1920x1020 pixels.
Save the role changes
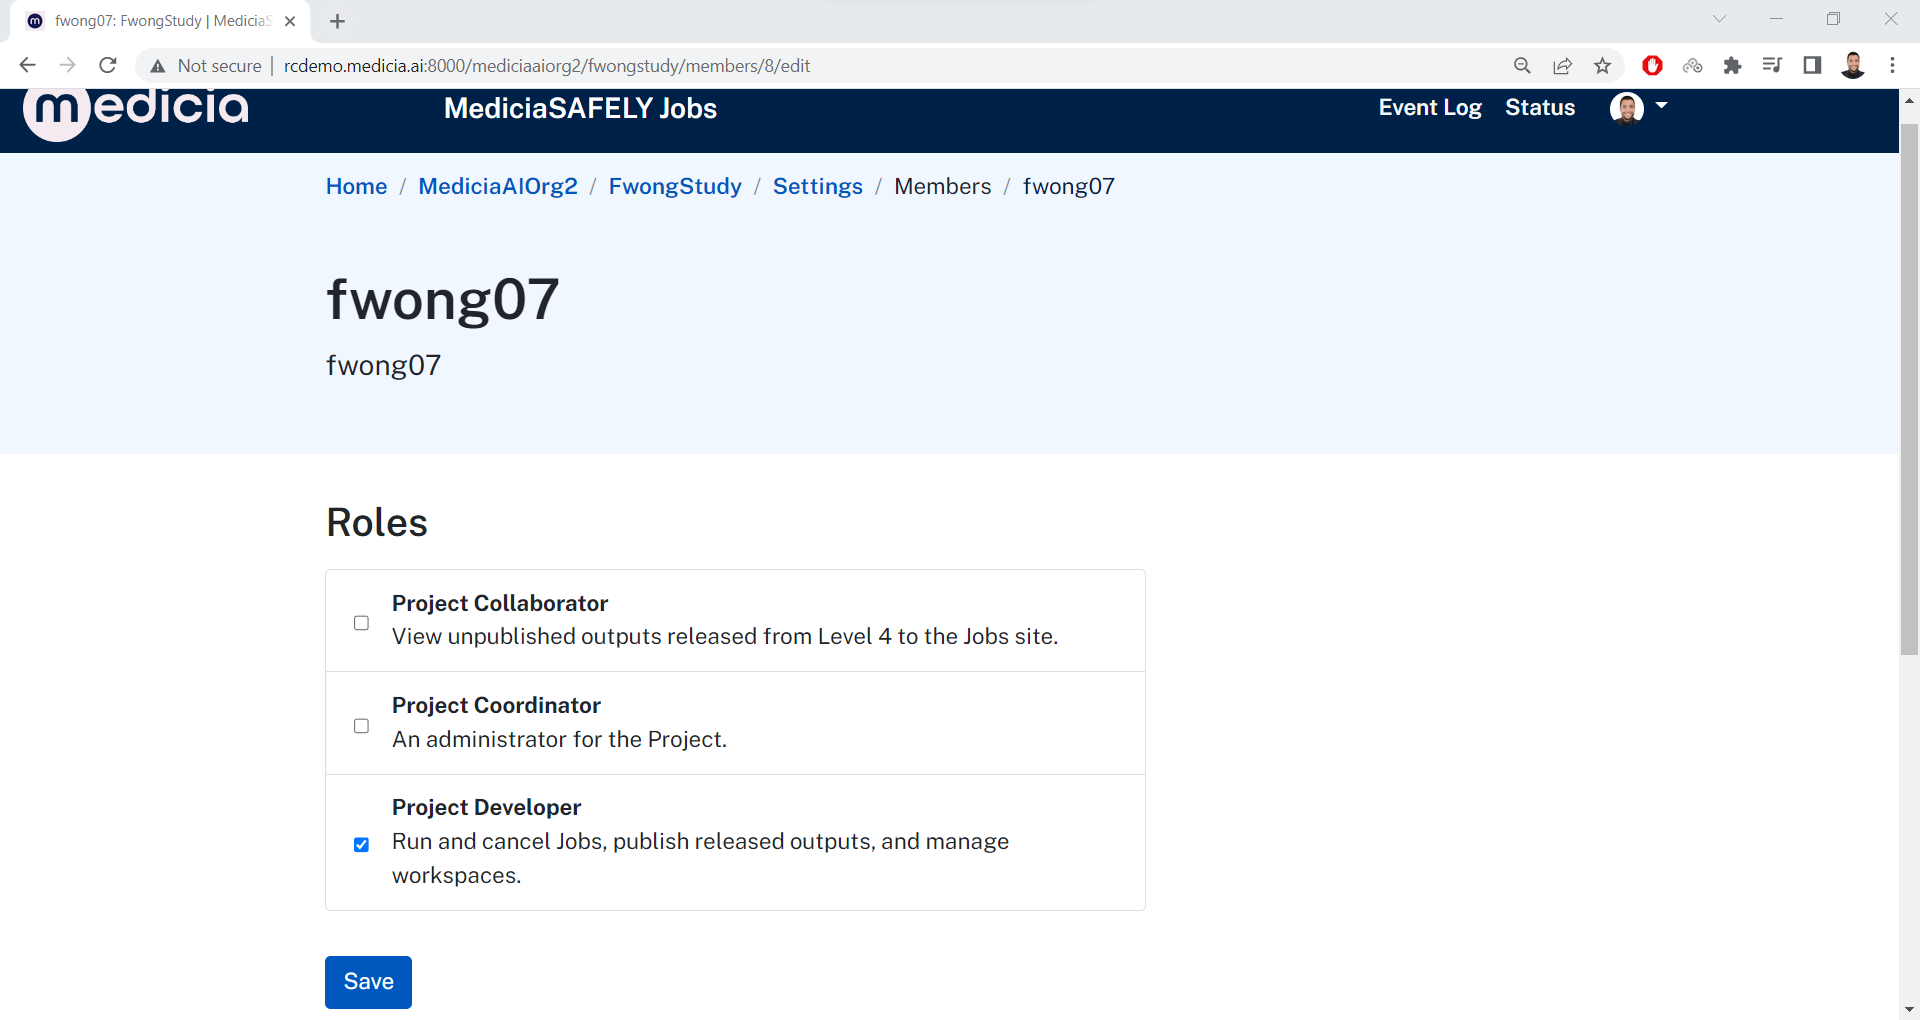[368, 982]
